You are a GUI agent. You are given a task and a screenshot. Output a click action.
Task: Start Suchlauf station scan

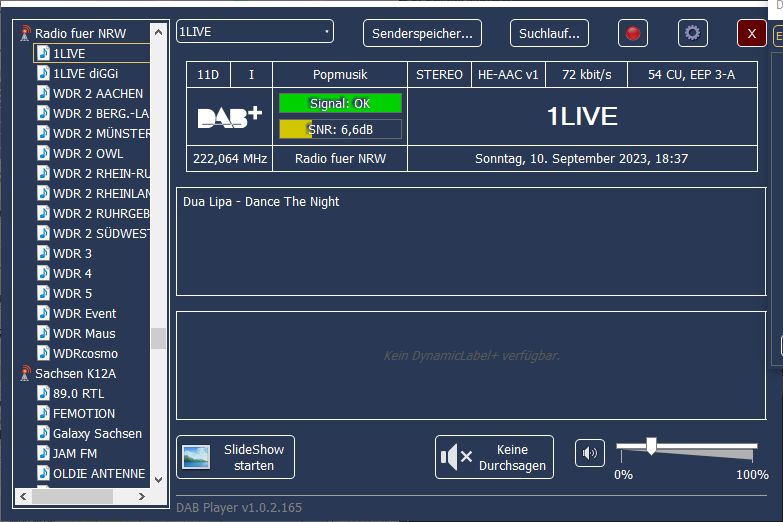549,33
